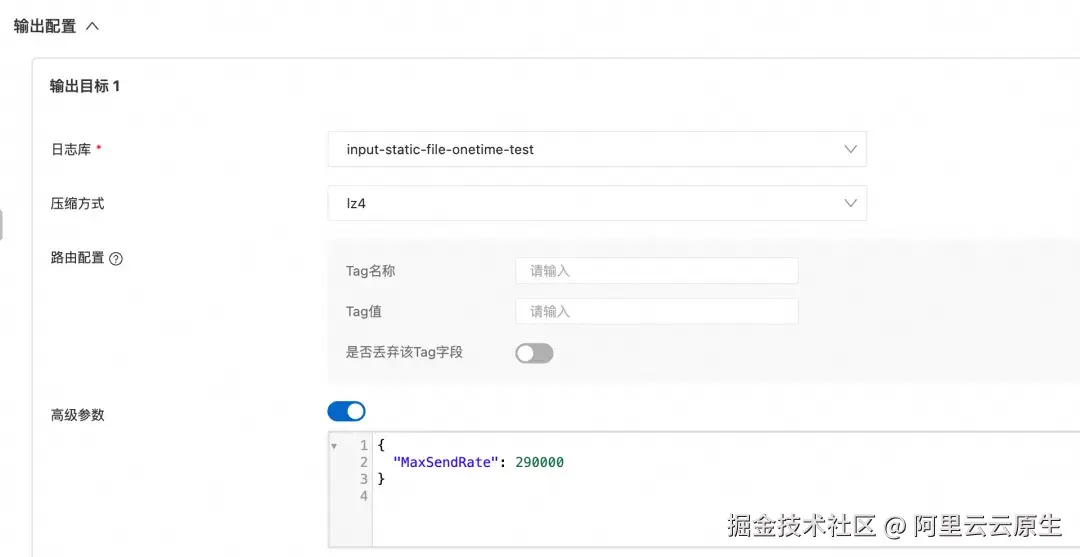Screen dimensions: 1080x557
Task: Select the 输出目标 1 heading
Action: [x=85, y=86]
